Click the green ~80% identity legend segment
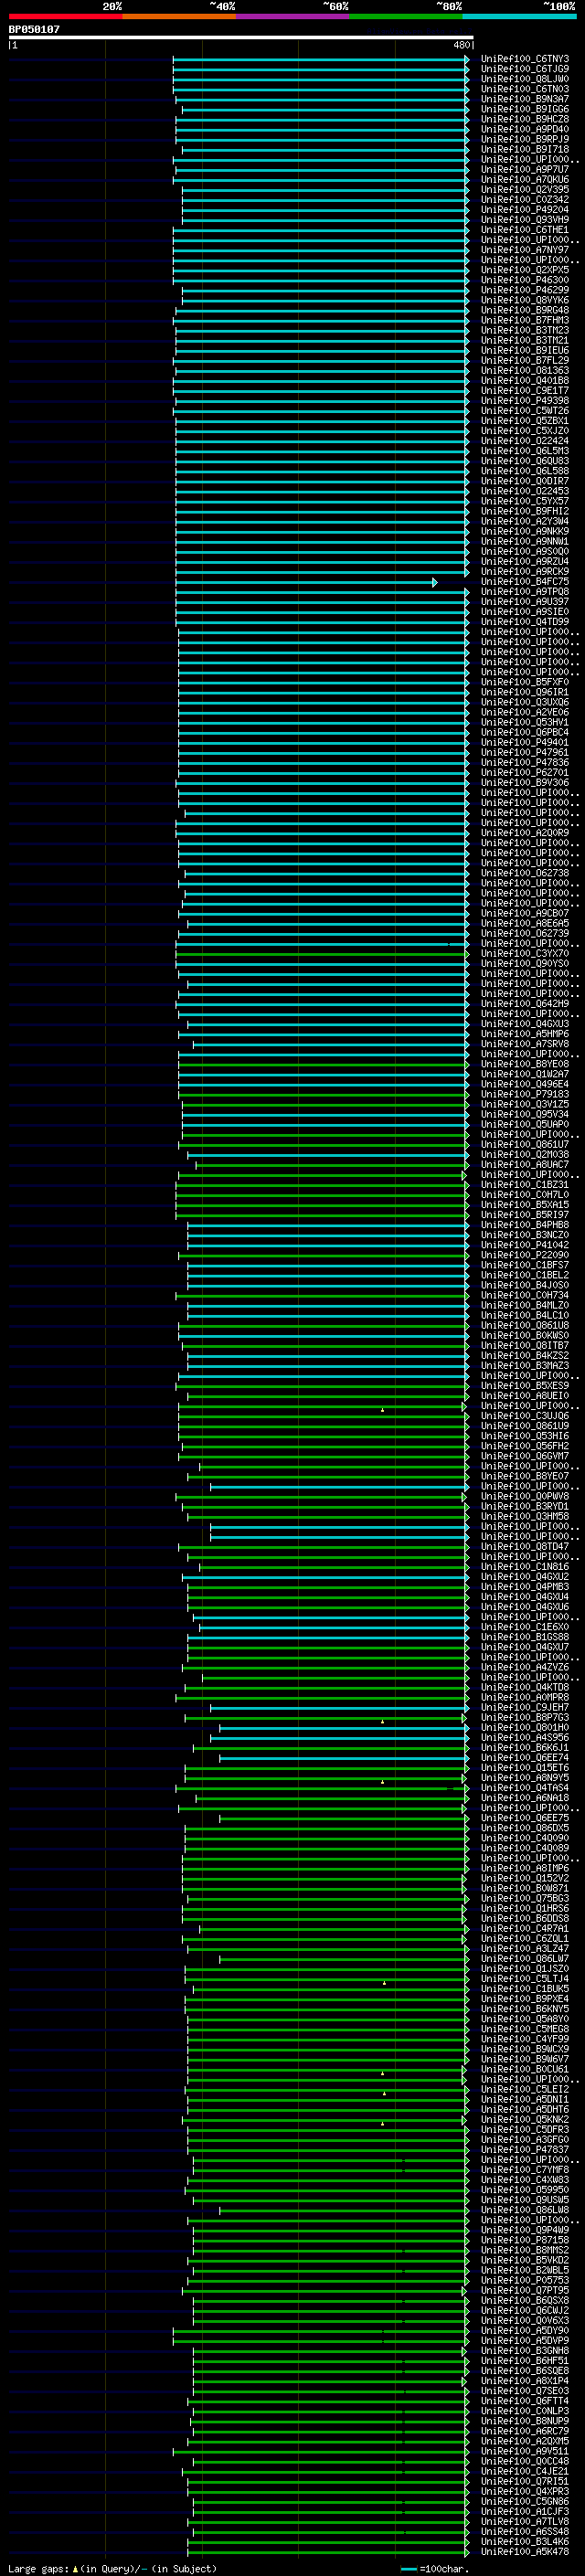 pos(406,16)
